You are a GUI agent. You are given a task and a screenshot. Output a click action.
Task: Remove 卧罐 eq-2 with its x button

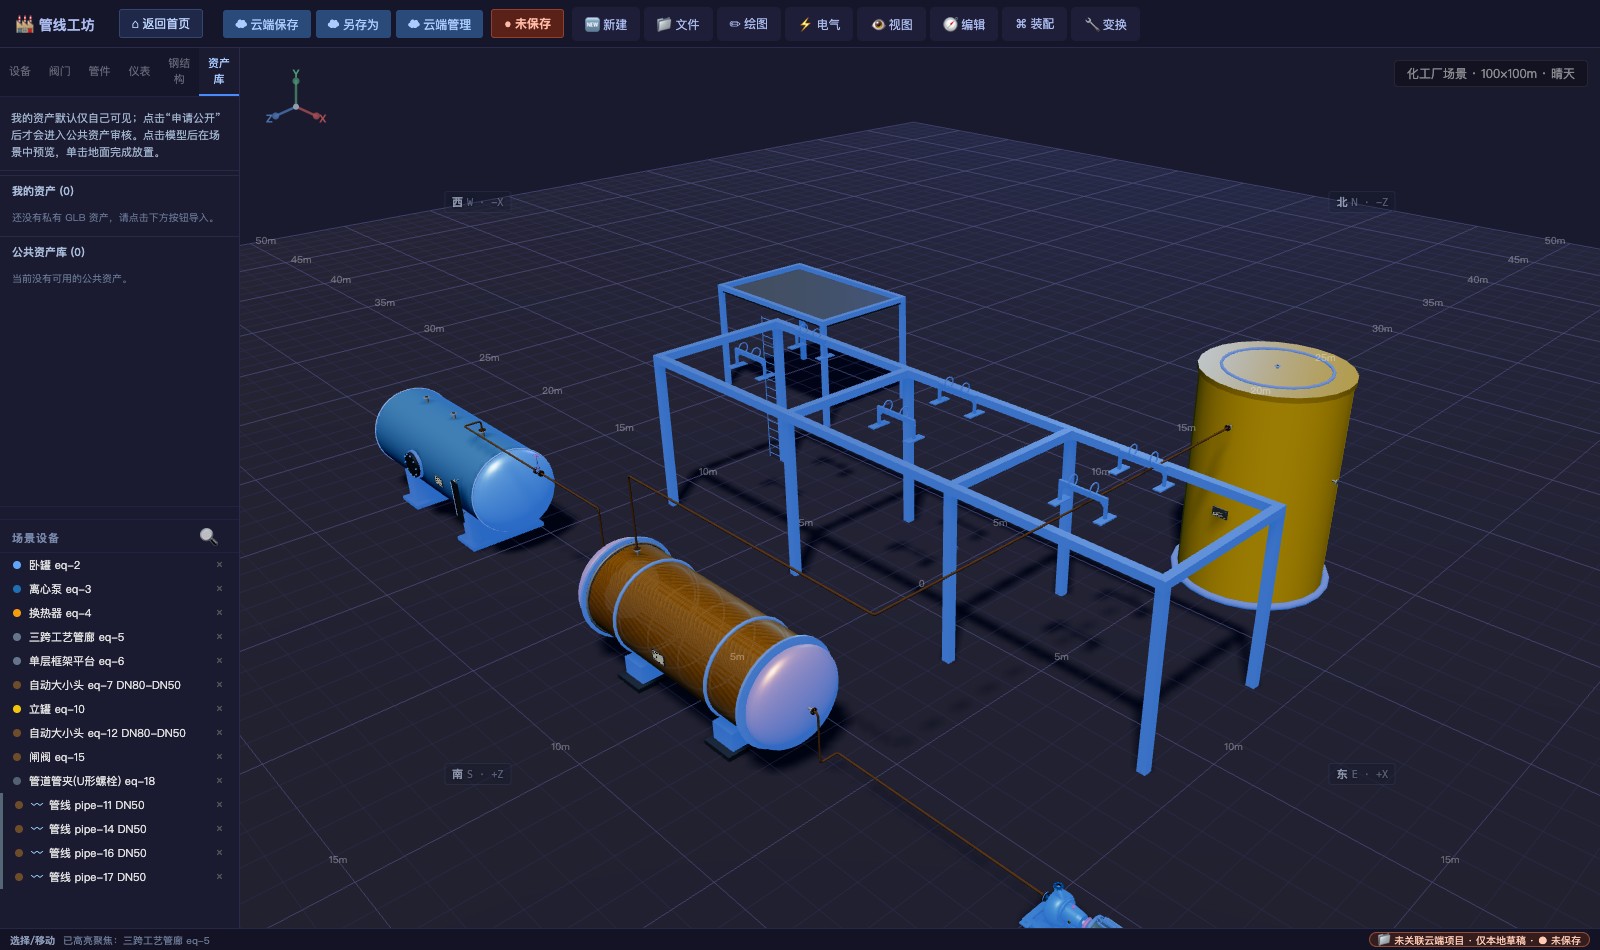click(219, 565)
